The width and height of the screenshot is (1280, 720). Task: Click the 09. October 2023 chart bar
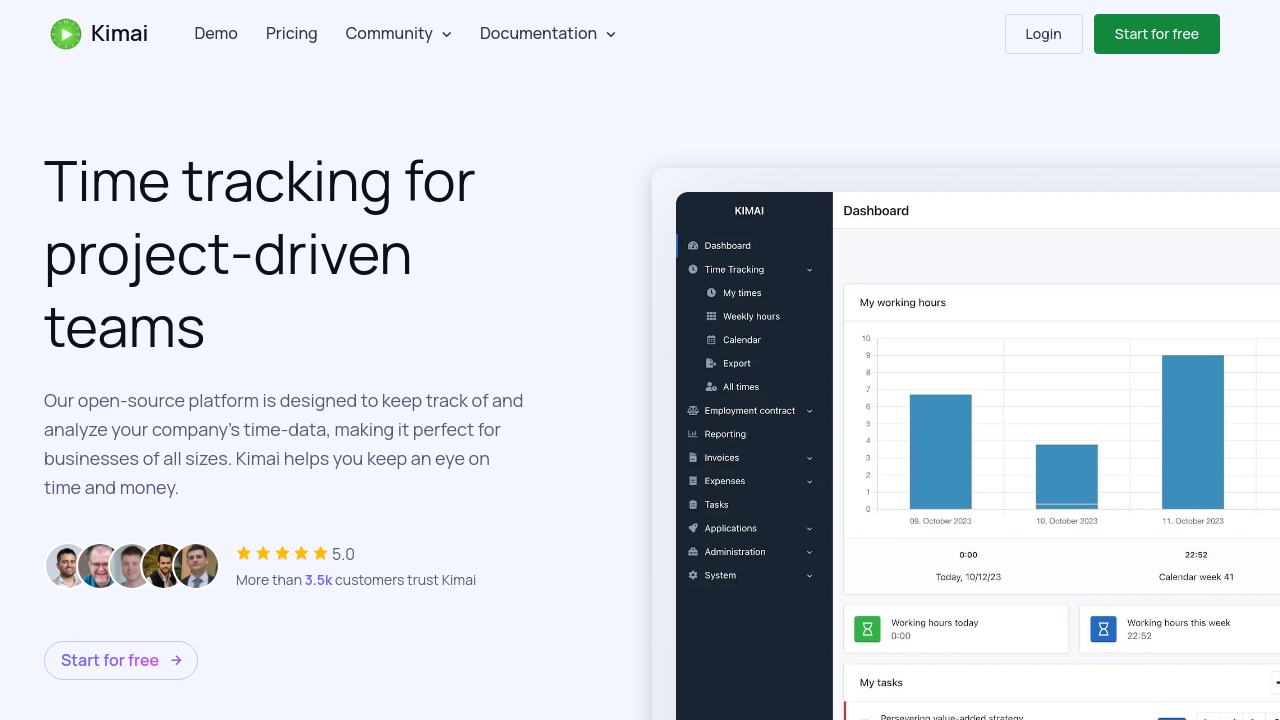coord(940,452)
